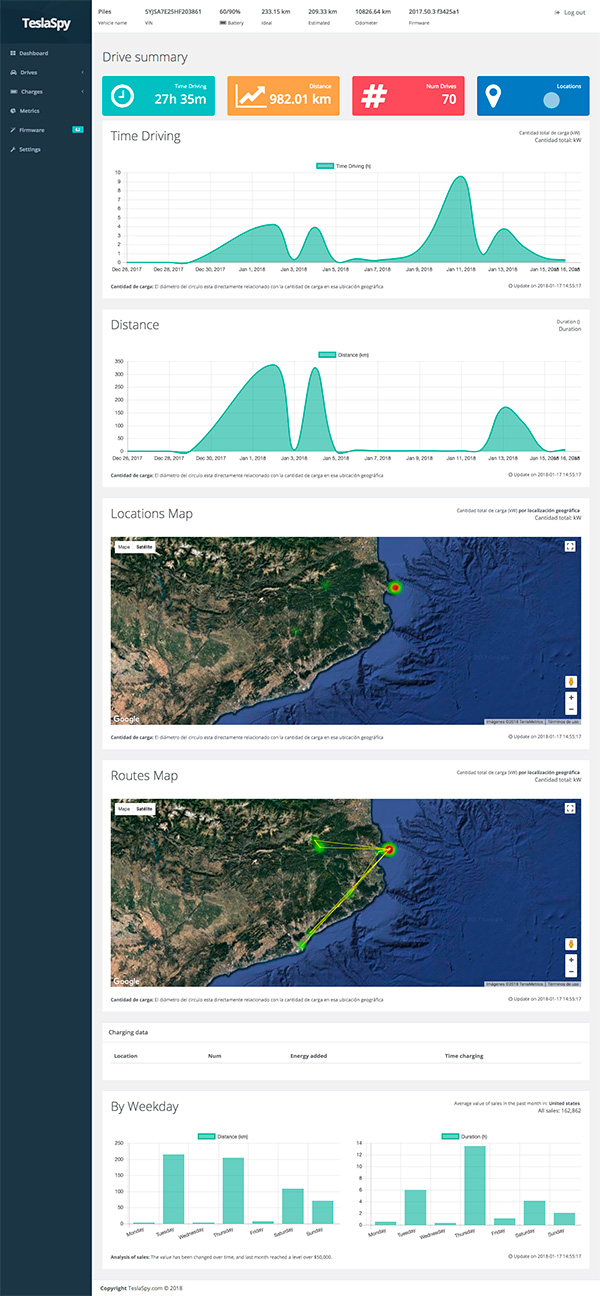Toggle the Time Driving (h) legend series
This screenshot has width=600, height=1296.
[343, 166]
